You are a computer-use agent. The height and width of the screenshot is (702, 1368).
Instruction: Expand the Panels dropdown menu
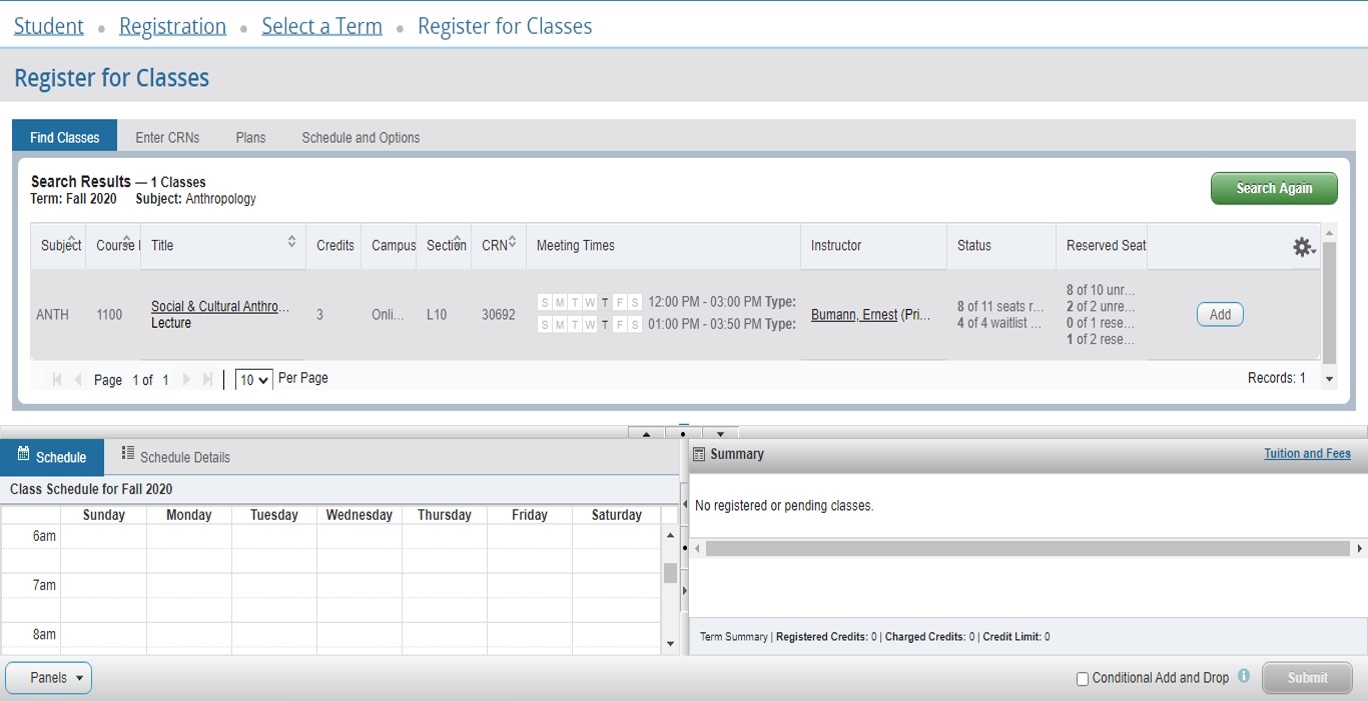point(48,678)
